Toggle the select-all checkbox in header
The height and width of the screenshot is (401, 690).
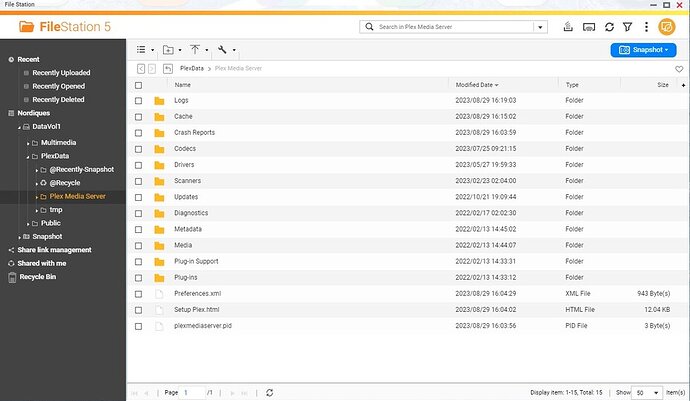click(139, 85)
